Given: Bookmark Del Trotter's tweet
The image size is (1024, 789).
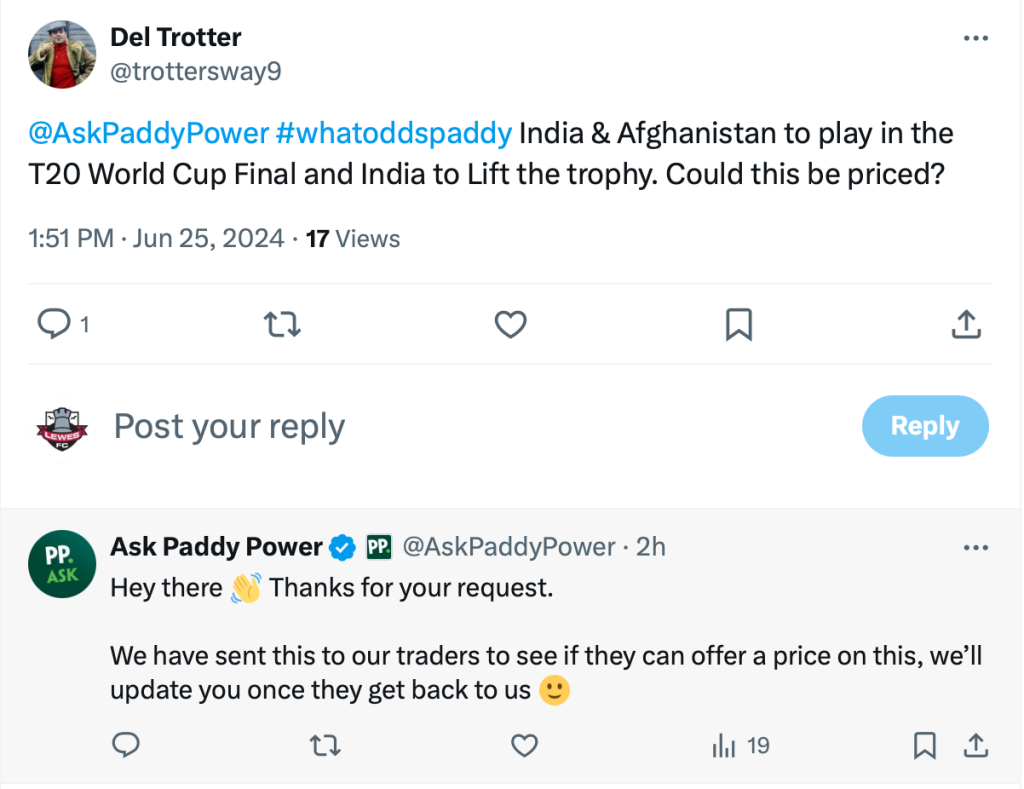Looking at the screenshot, I should (738, 324).
